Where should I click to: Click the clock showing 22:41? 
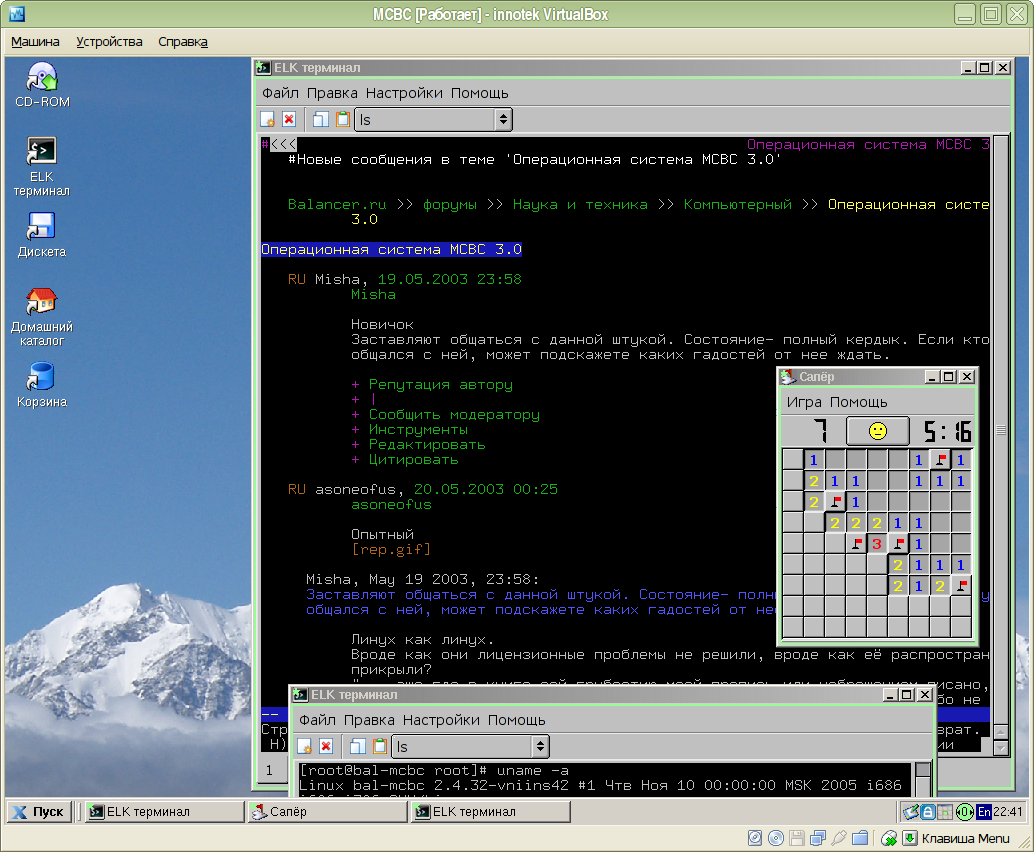point(1008,812)
